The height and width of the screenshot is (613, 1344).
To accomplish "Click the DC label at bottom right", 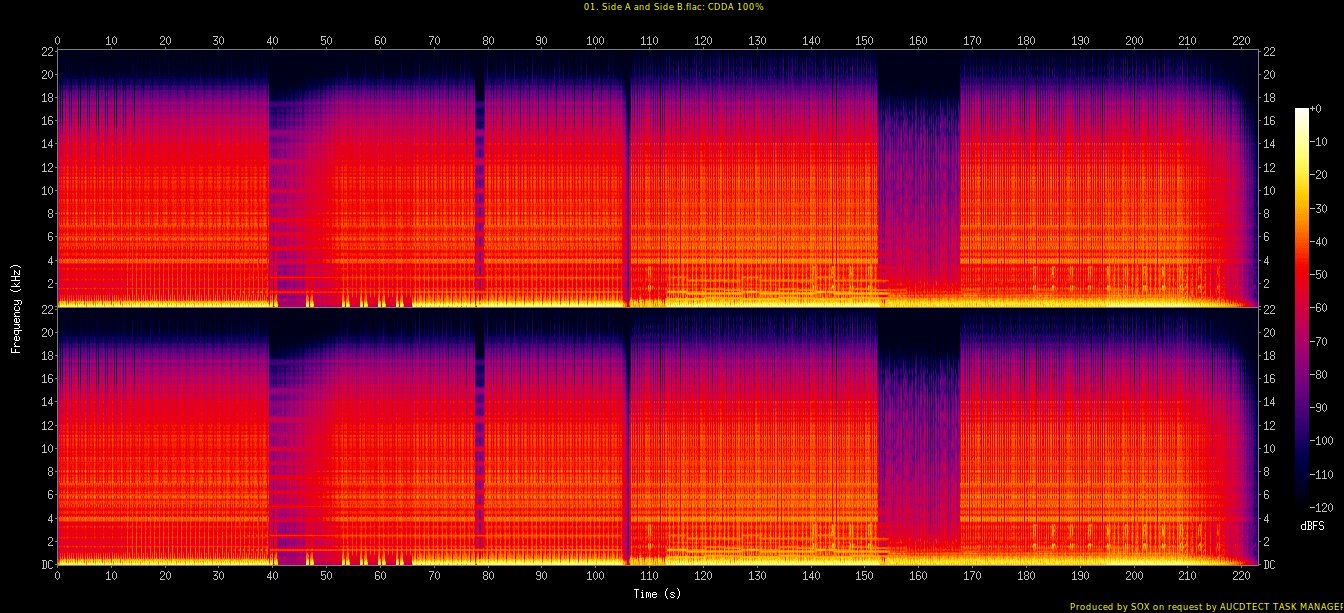I will (x=1269, y=565).
